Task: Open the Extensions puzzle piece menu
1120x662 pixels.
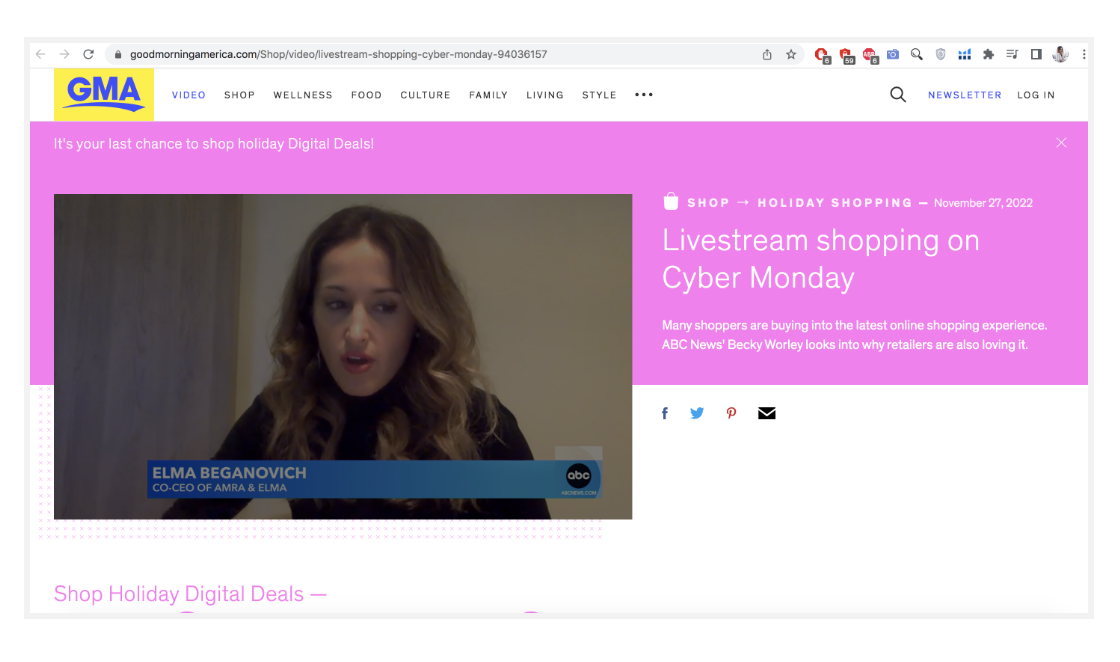Action: tap(989, 54)
